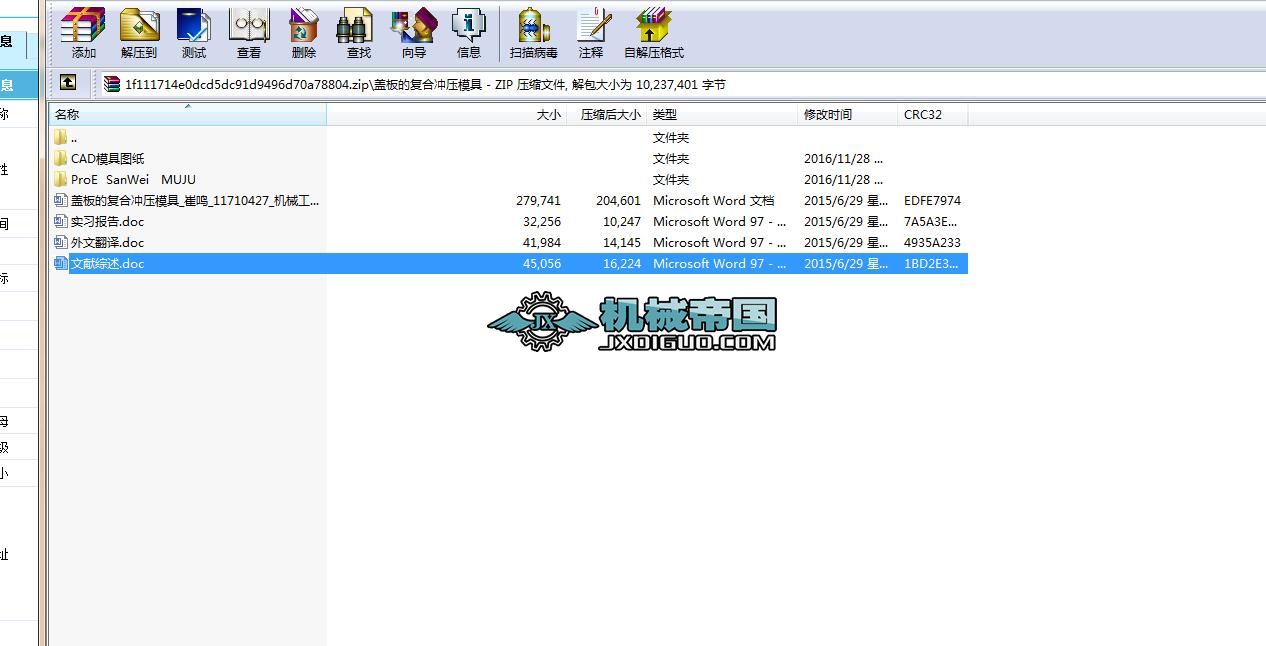Sort by the 大小 column header
1266x646 pixels.
pyautogui.click(x=447, y=114)
